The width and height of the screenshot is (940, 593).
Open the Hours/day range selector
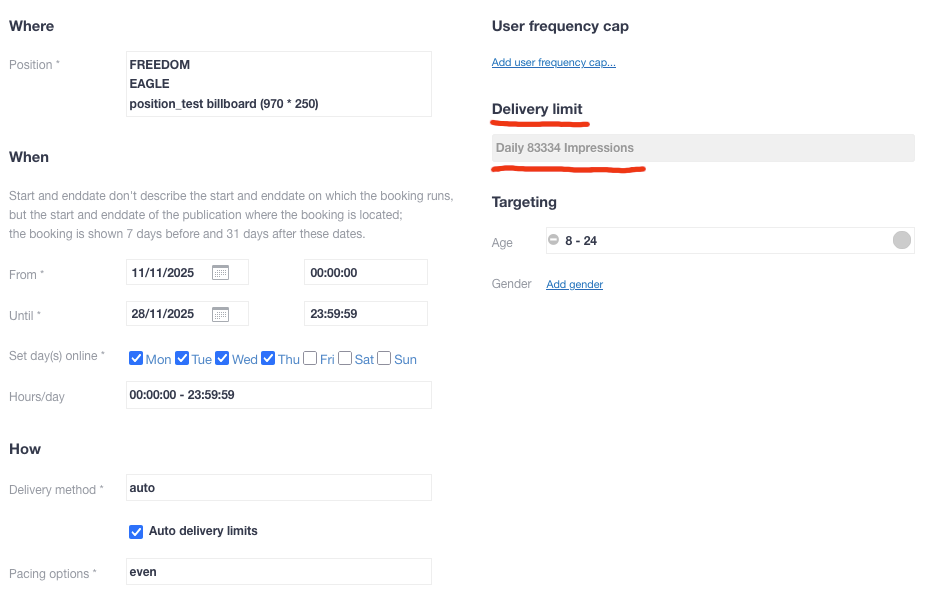pyautogui.click(x=279, y=395)
